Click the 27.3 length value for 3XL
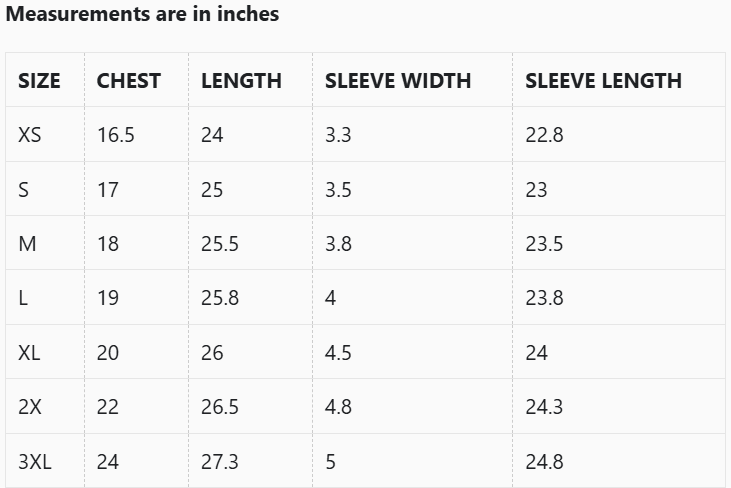The height and width of the screenshot is (488, 731). (219, 462)
